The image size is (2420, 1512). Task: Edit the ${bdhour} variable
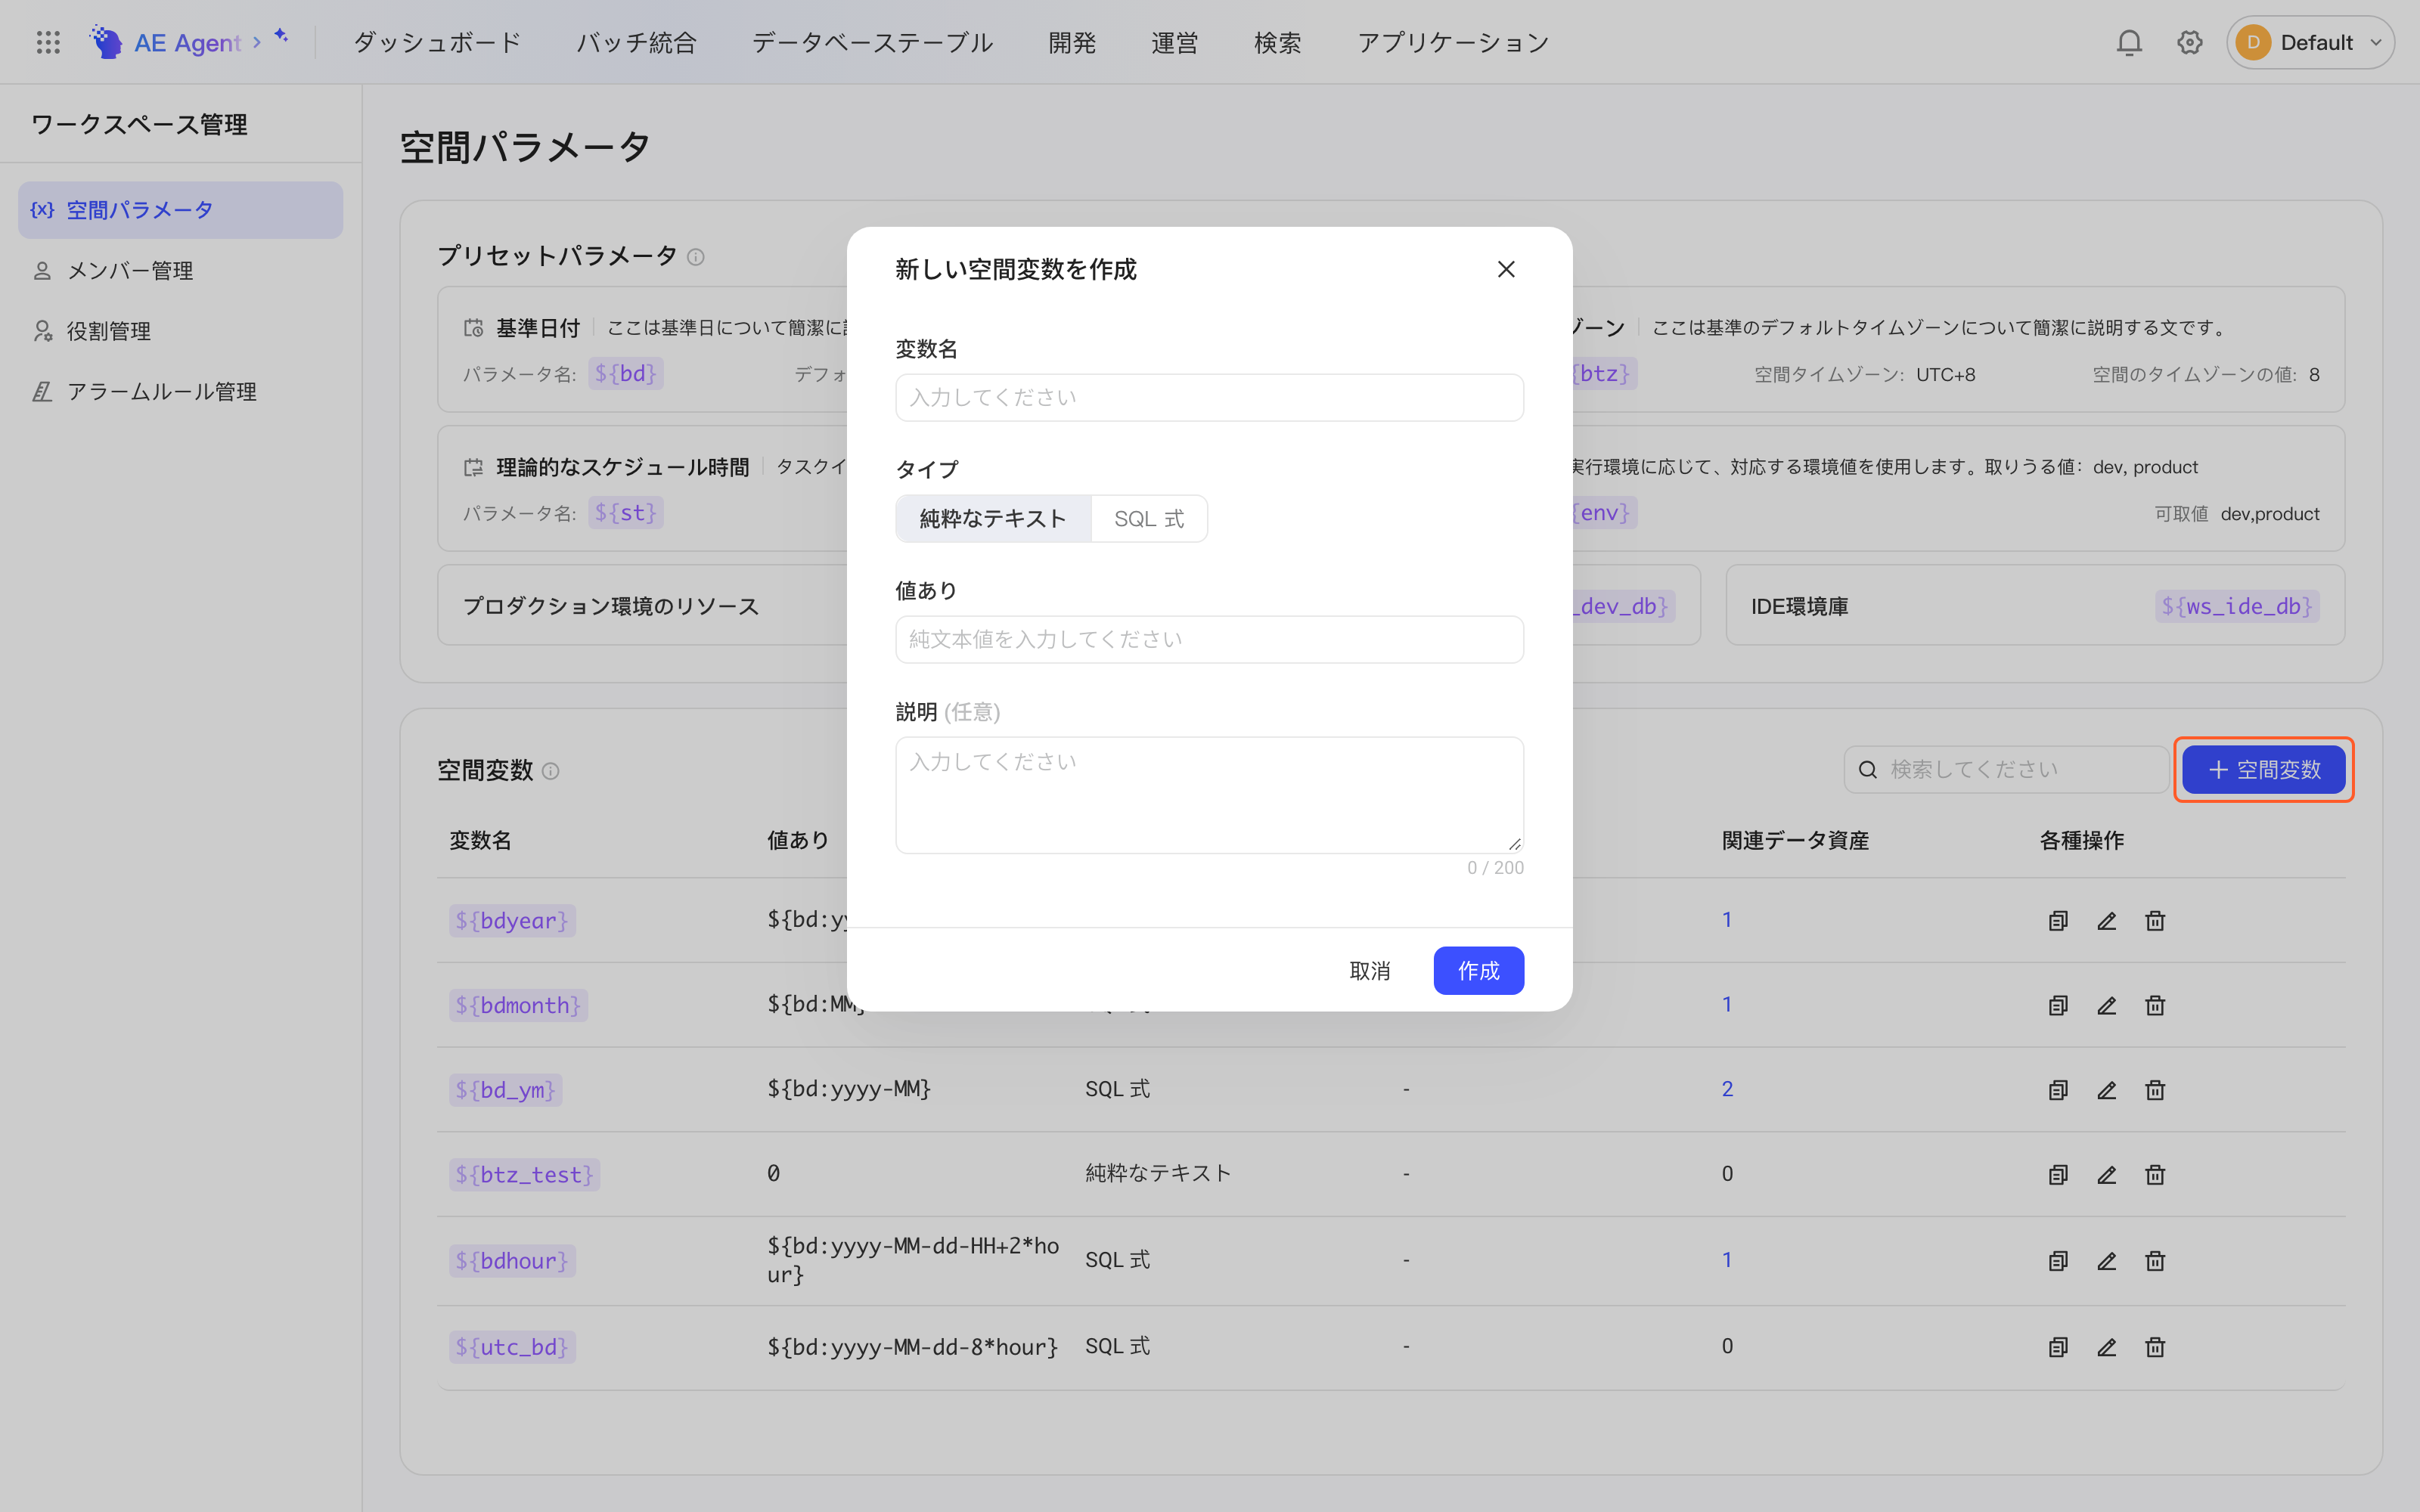point(2106,1261)
